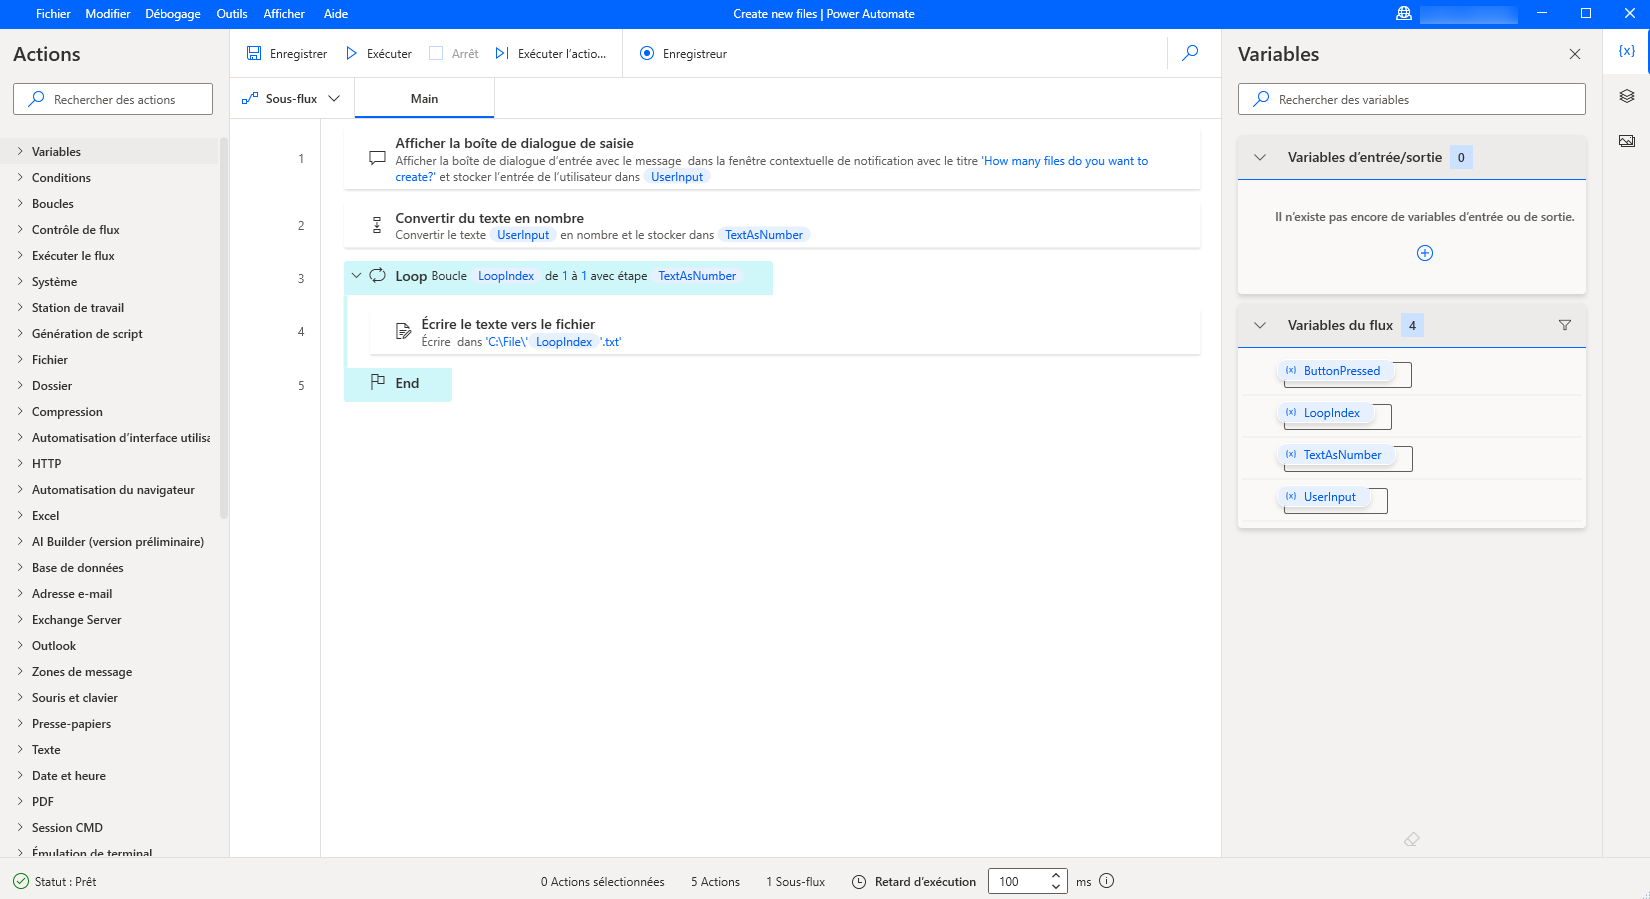
Task: Run from here with Exécuter l'action
Action: pos(551,54)
